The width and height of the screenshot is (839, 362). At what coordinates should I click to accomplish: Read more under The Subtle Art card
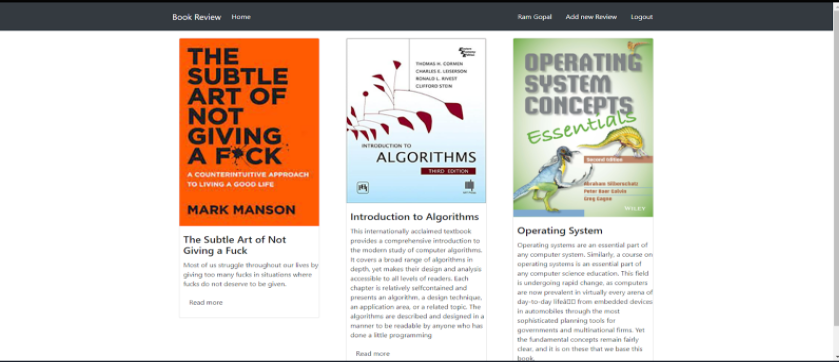206,303
